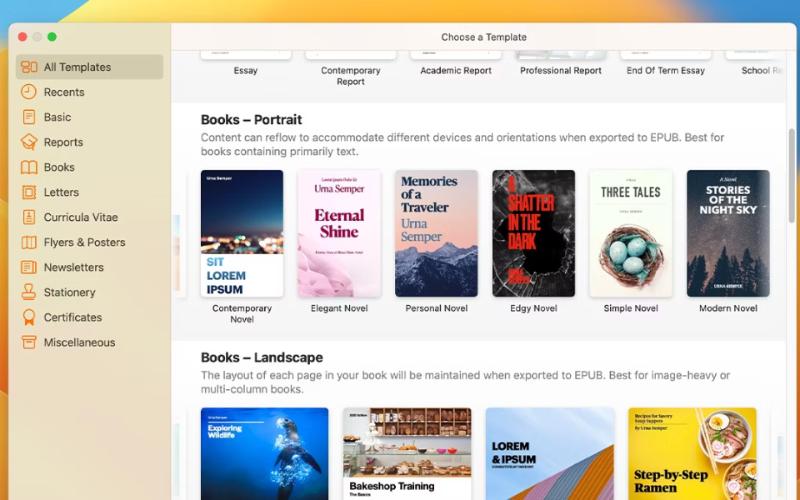The height and width of the screenshot is (500, 800).
Task: Select the Personal Novel 'Memories of a Traveler' cover
Action: click(436, 233)
